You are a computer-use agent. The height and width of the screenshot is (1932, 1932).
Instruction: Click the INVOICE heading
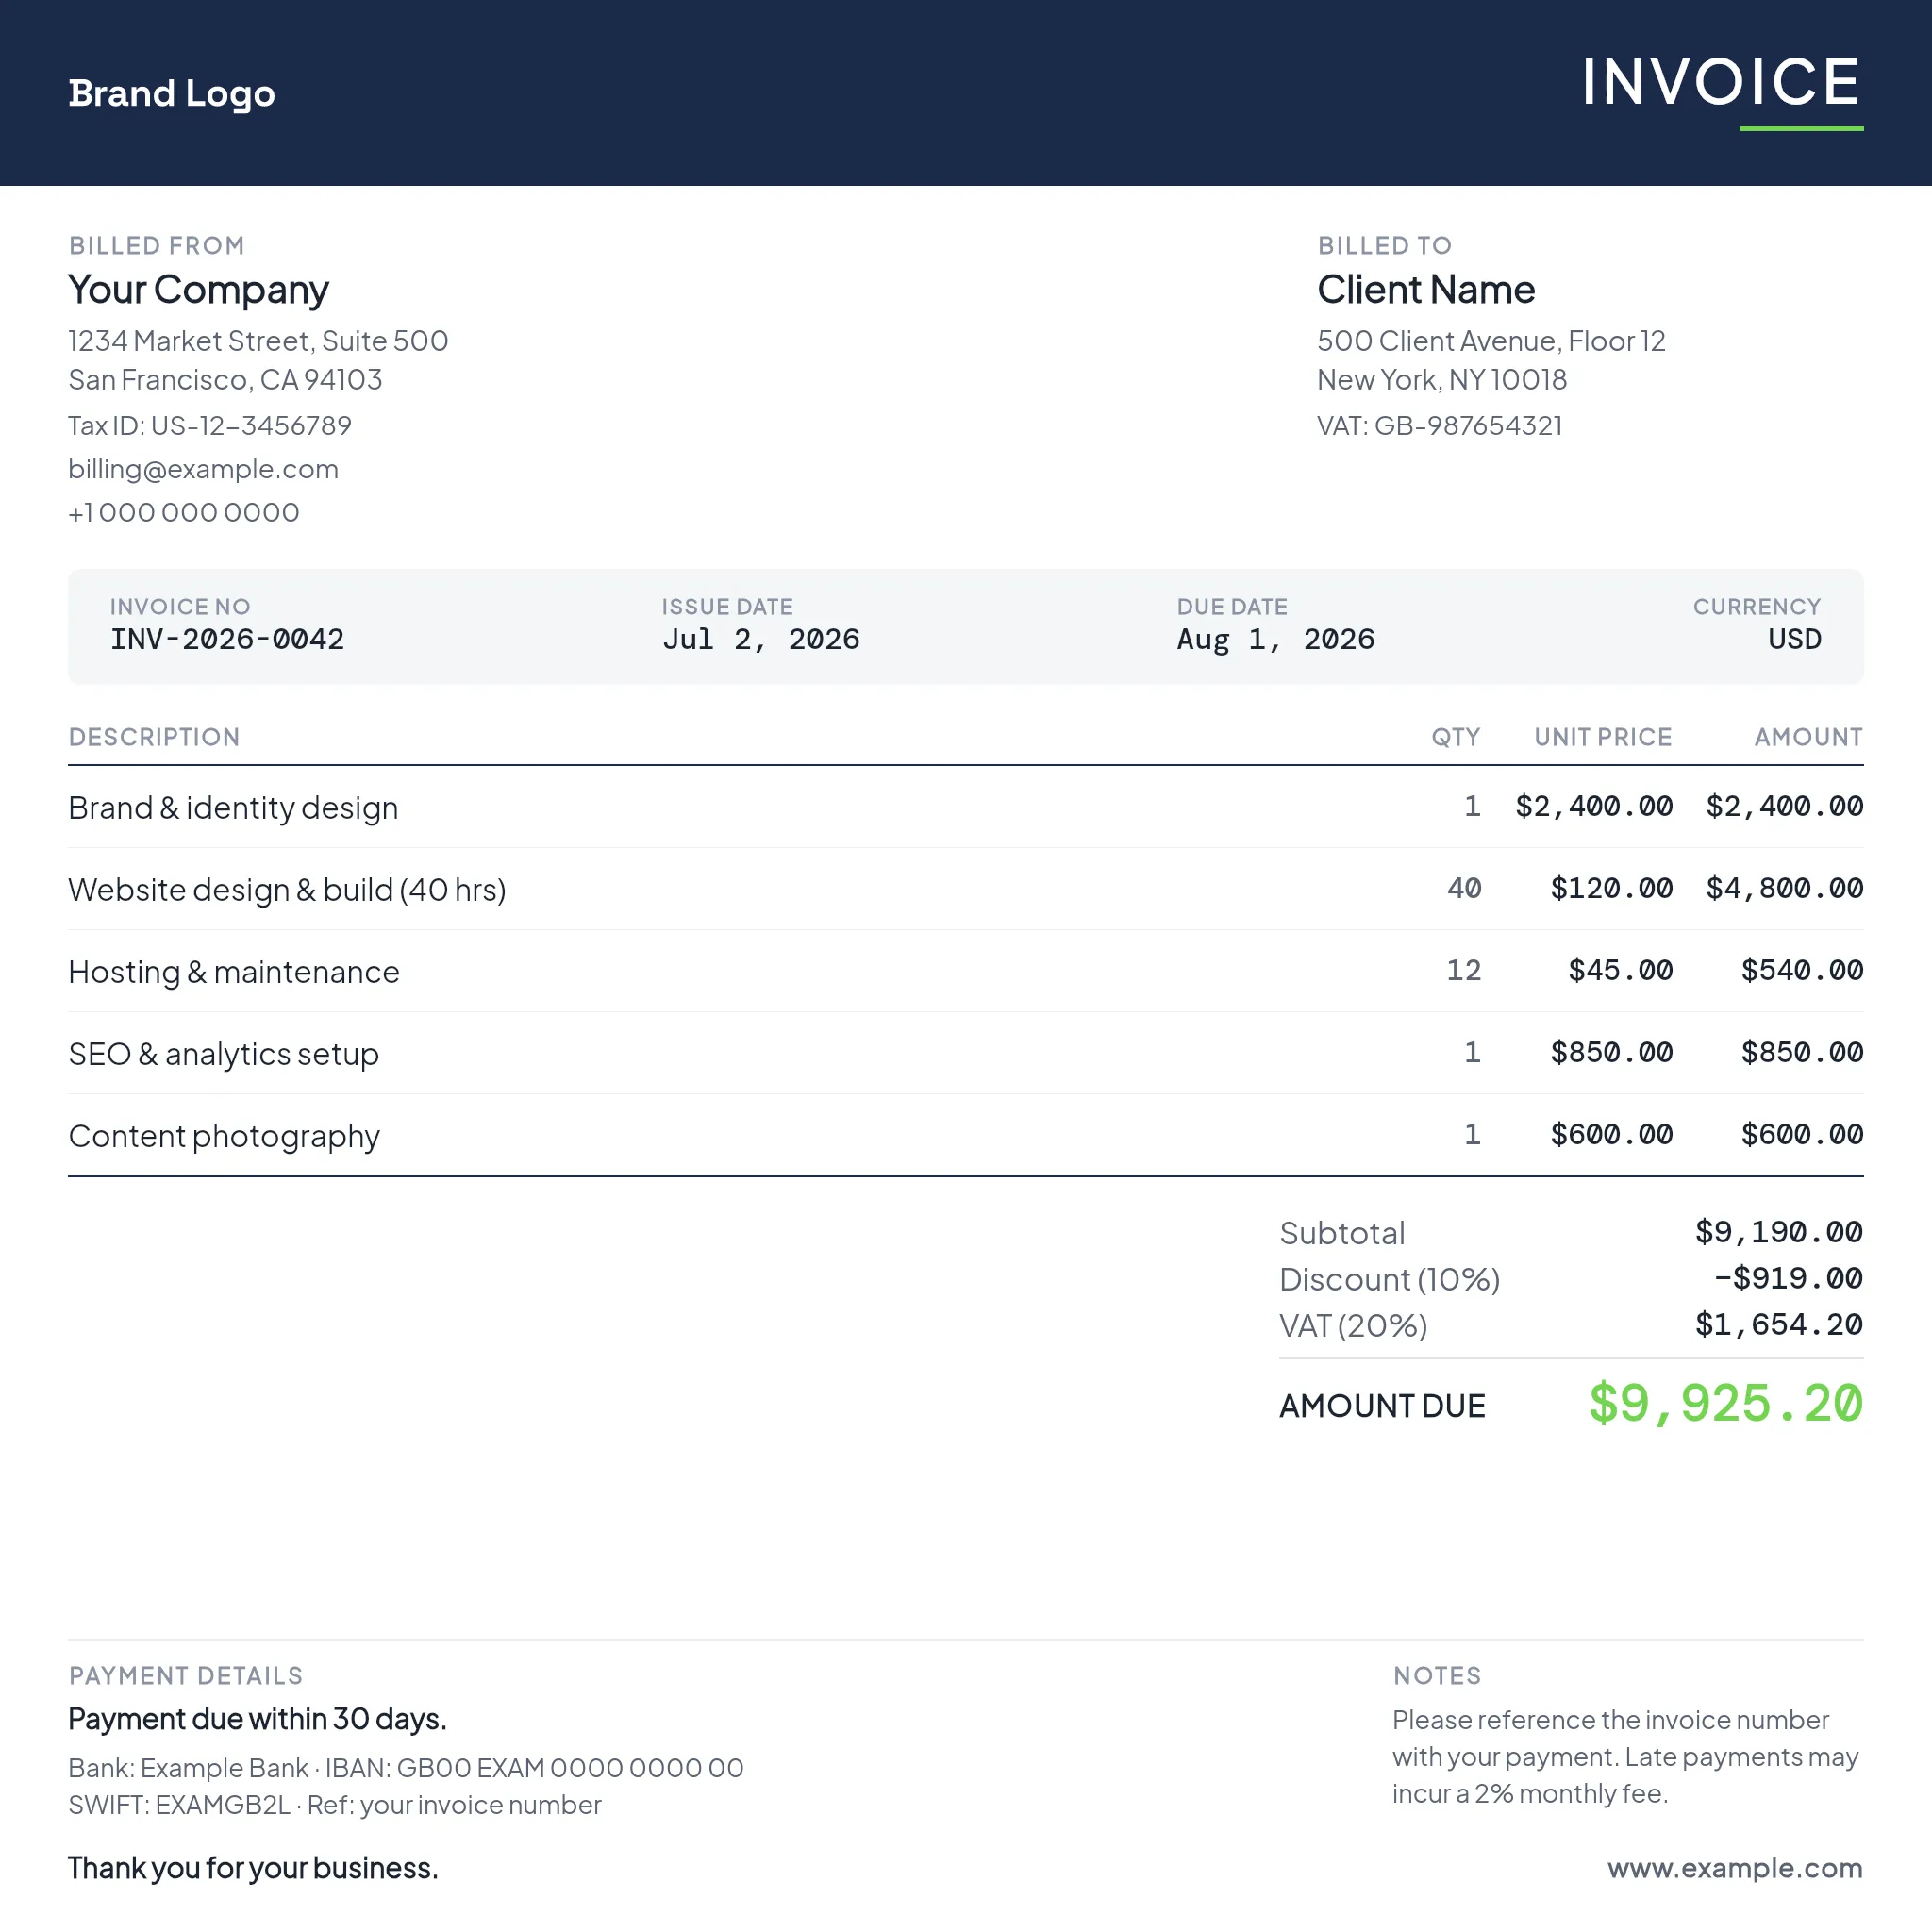[x=1721, y=82]
